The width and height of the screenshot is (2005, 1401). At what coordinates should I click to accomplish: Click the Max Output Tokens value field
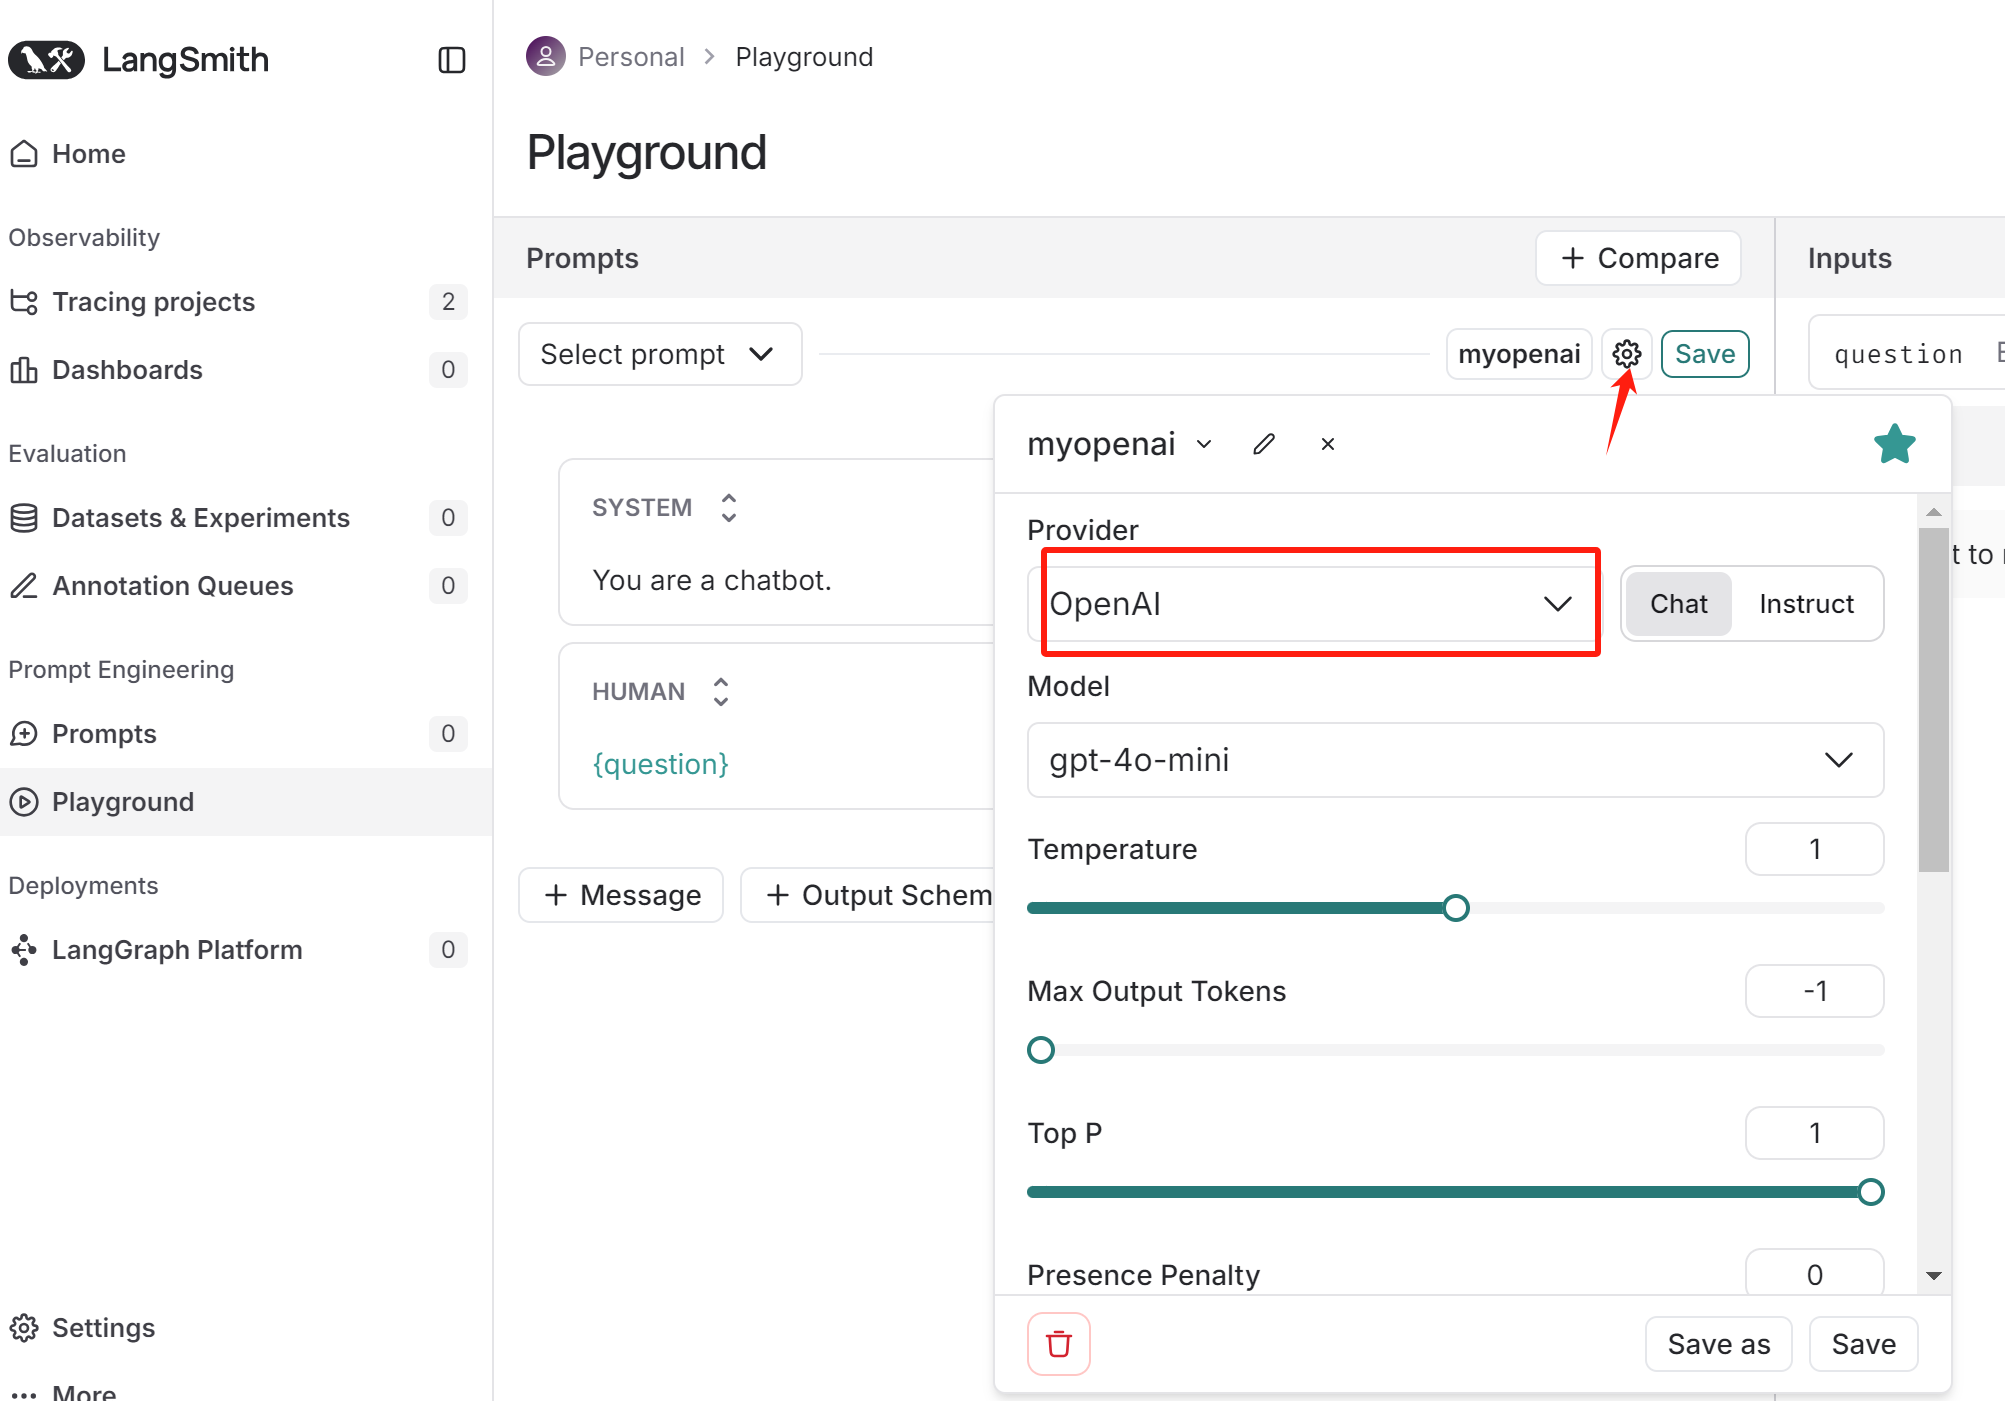(1815, 991)
